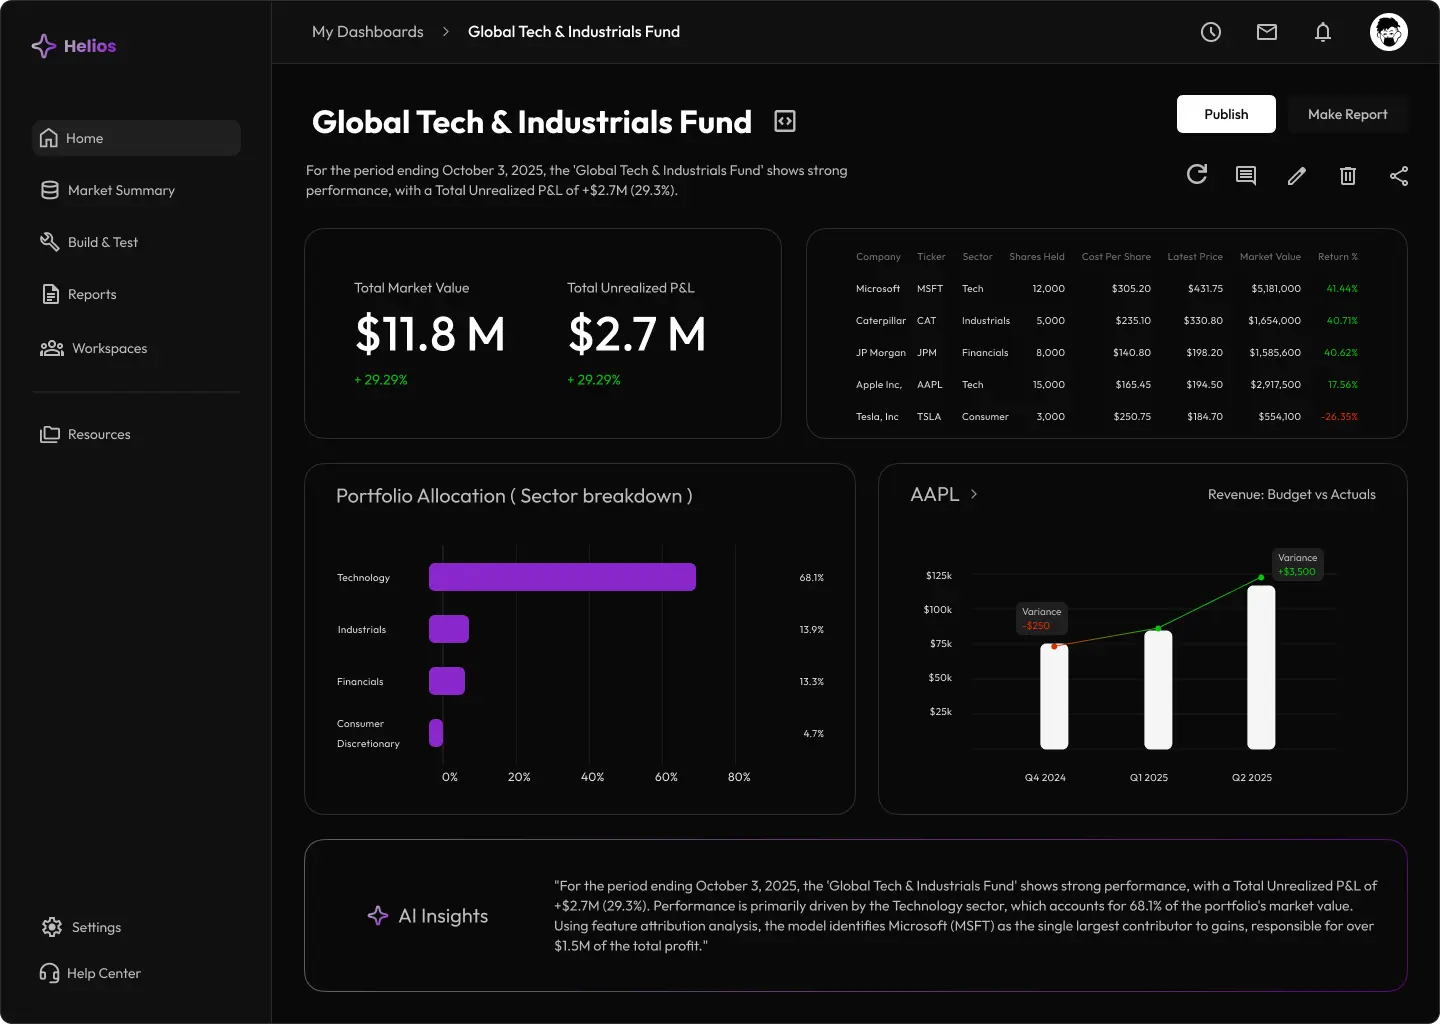Screen dimensions: 1440x1024
Task: Click the Variance -$250 tooltip
Action: 1042,618
